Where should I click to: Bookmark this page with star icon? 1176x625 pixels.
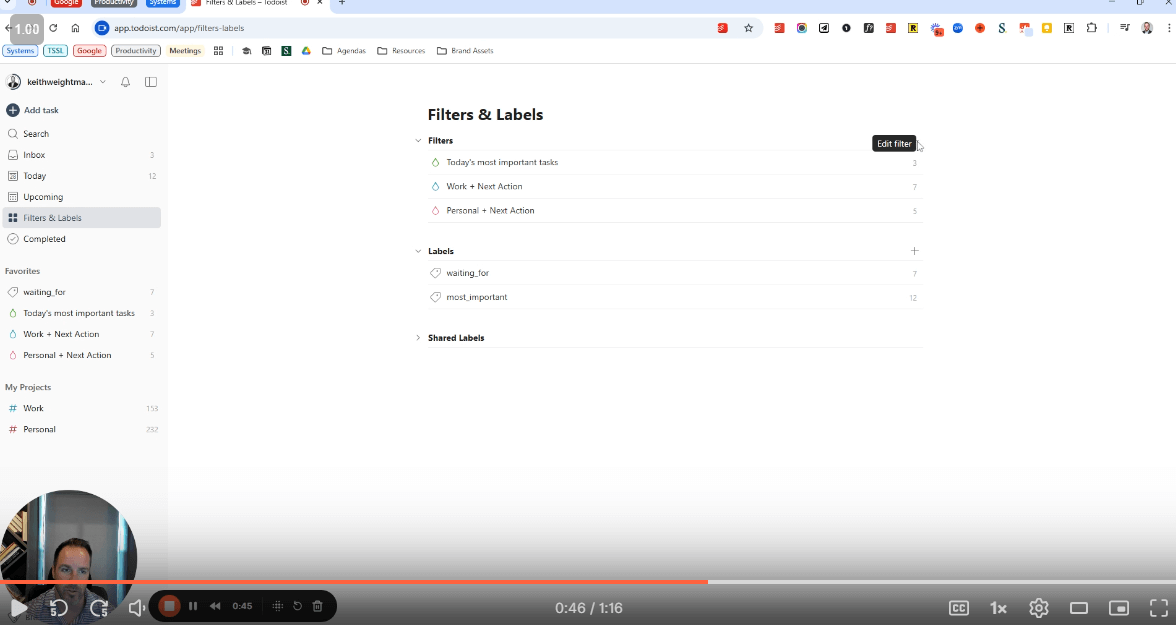point(748,28)
